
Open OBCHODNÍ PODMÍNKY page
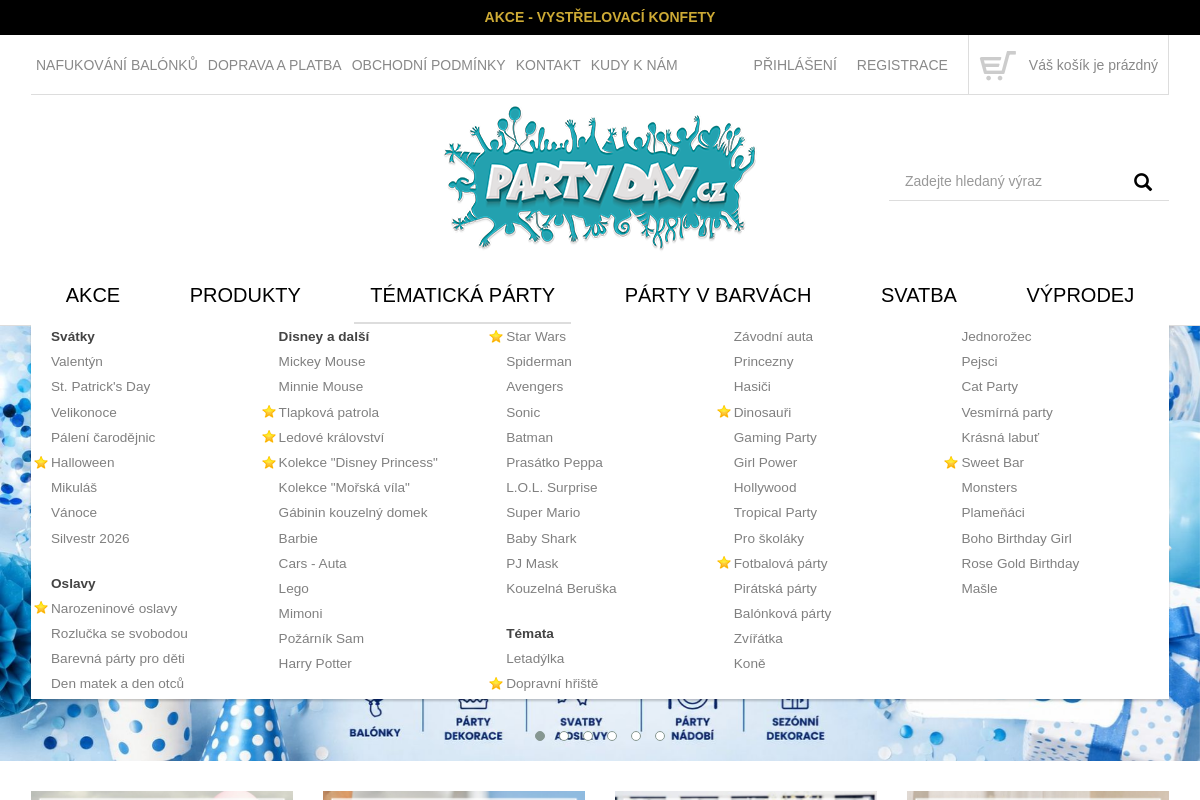(429, 65)
